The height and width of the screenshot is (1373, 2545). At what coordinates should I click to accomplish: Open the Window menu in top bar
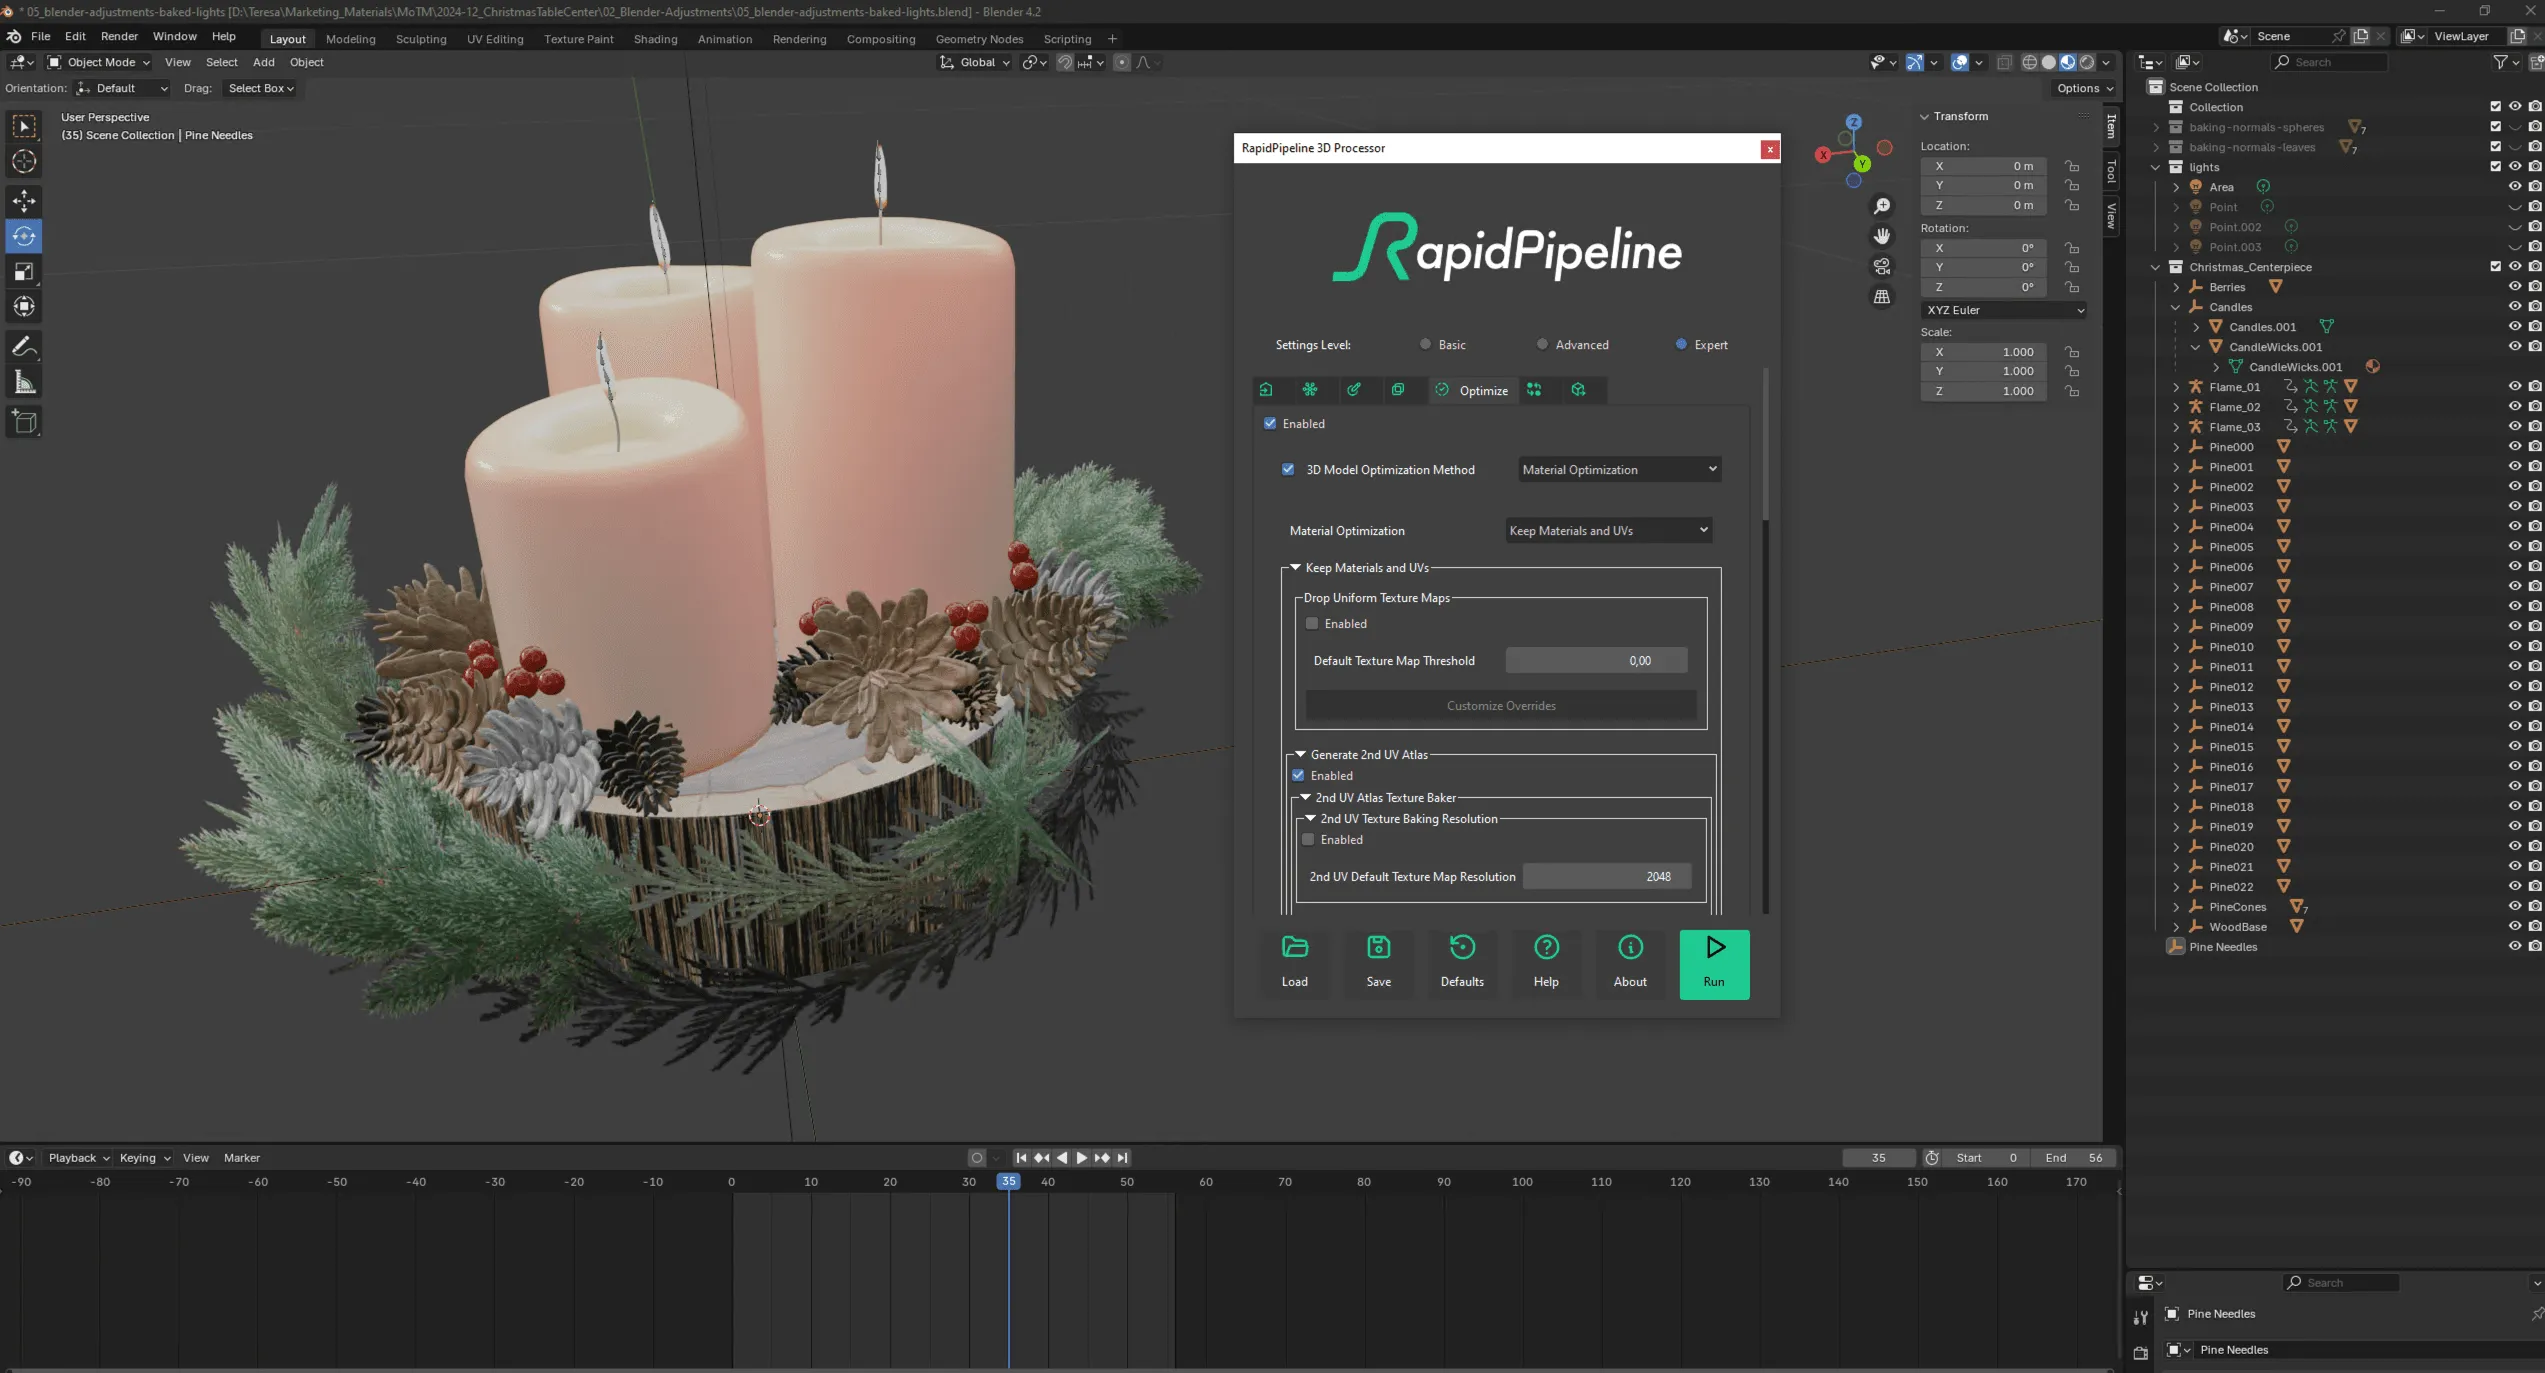pyautogui.click(x=172, y=37)
